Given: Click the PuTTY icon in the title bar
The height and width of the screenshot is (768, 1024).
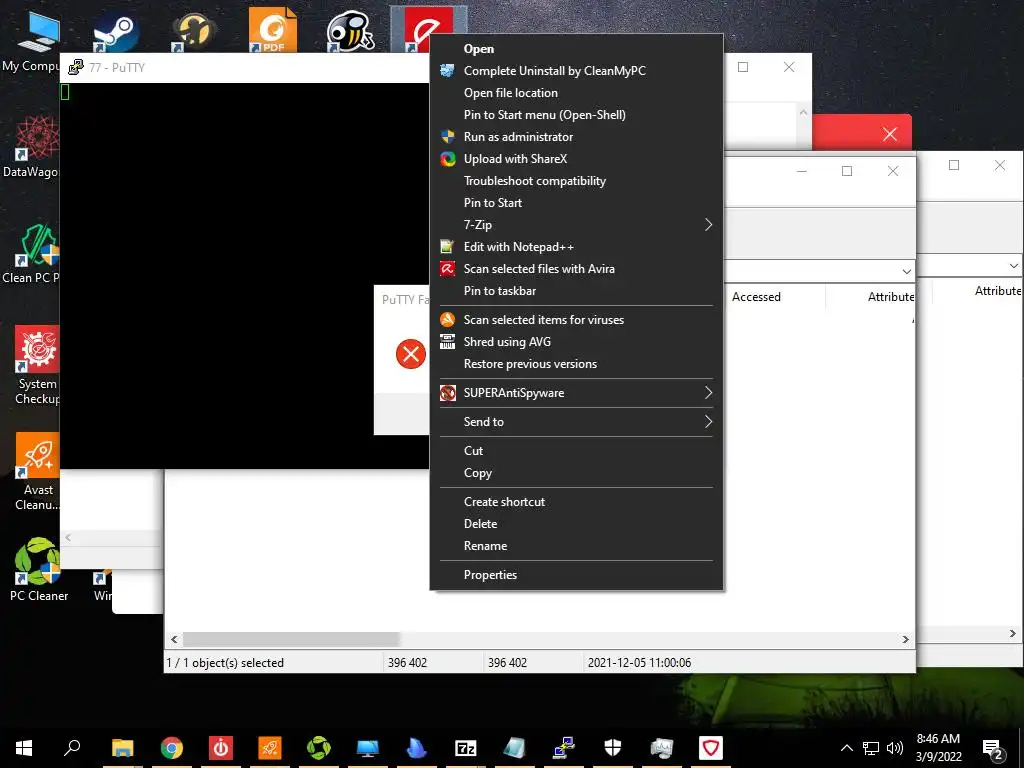Looking at the screenshot, I should (x=76, y=67).
